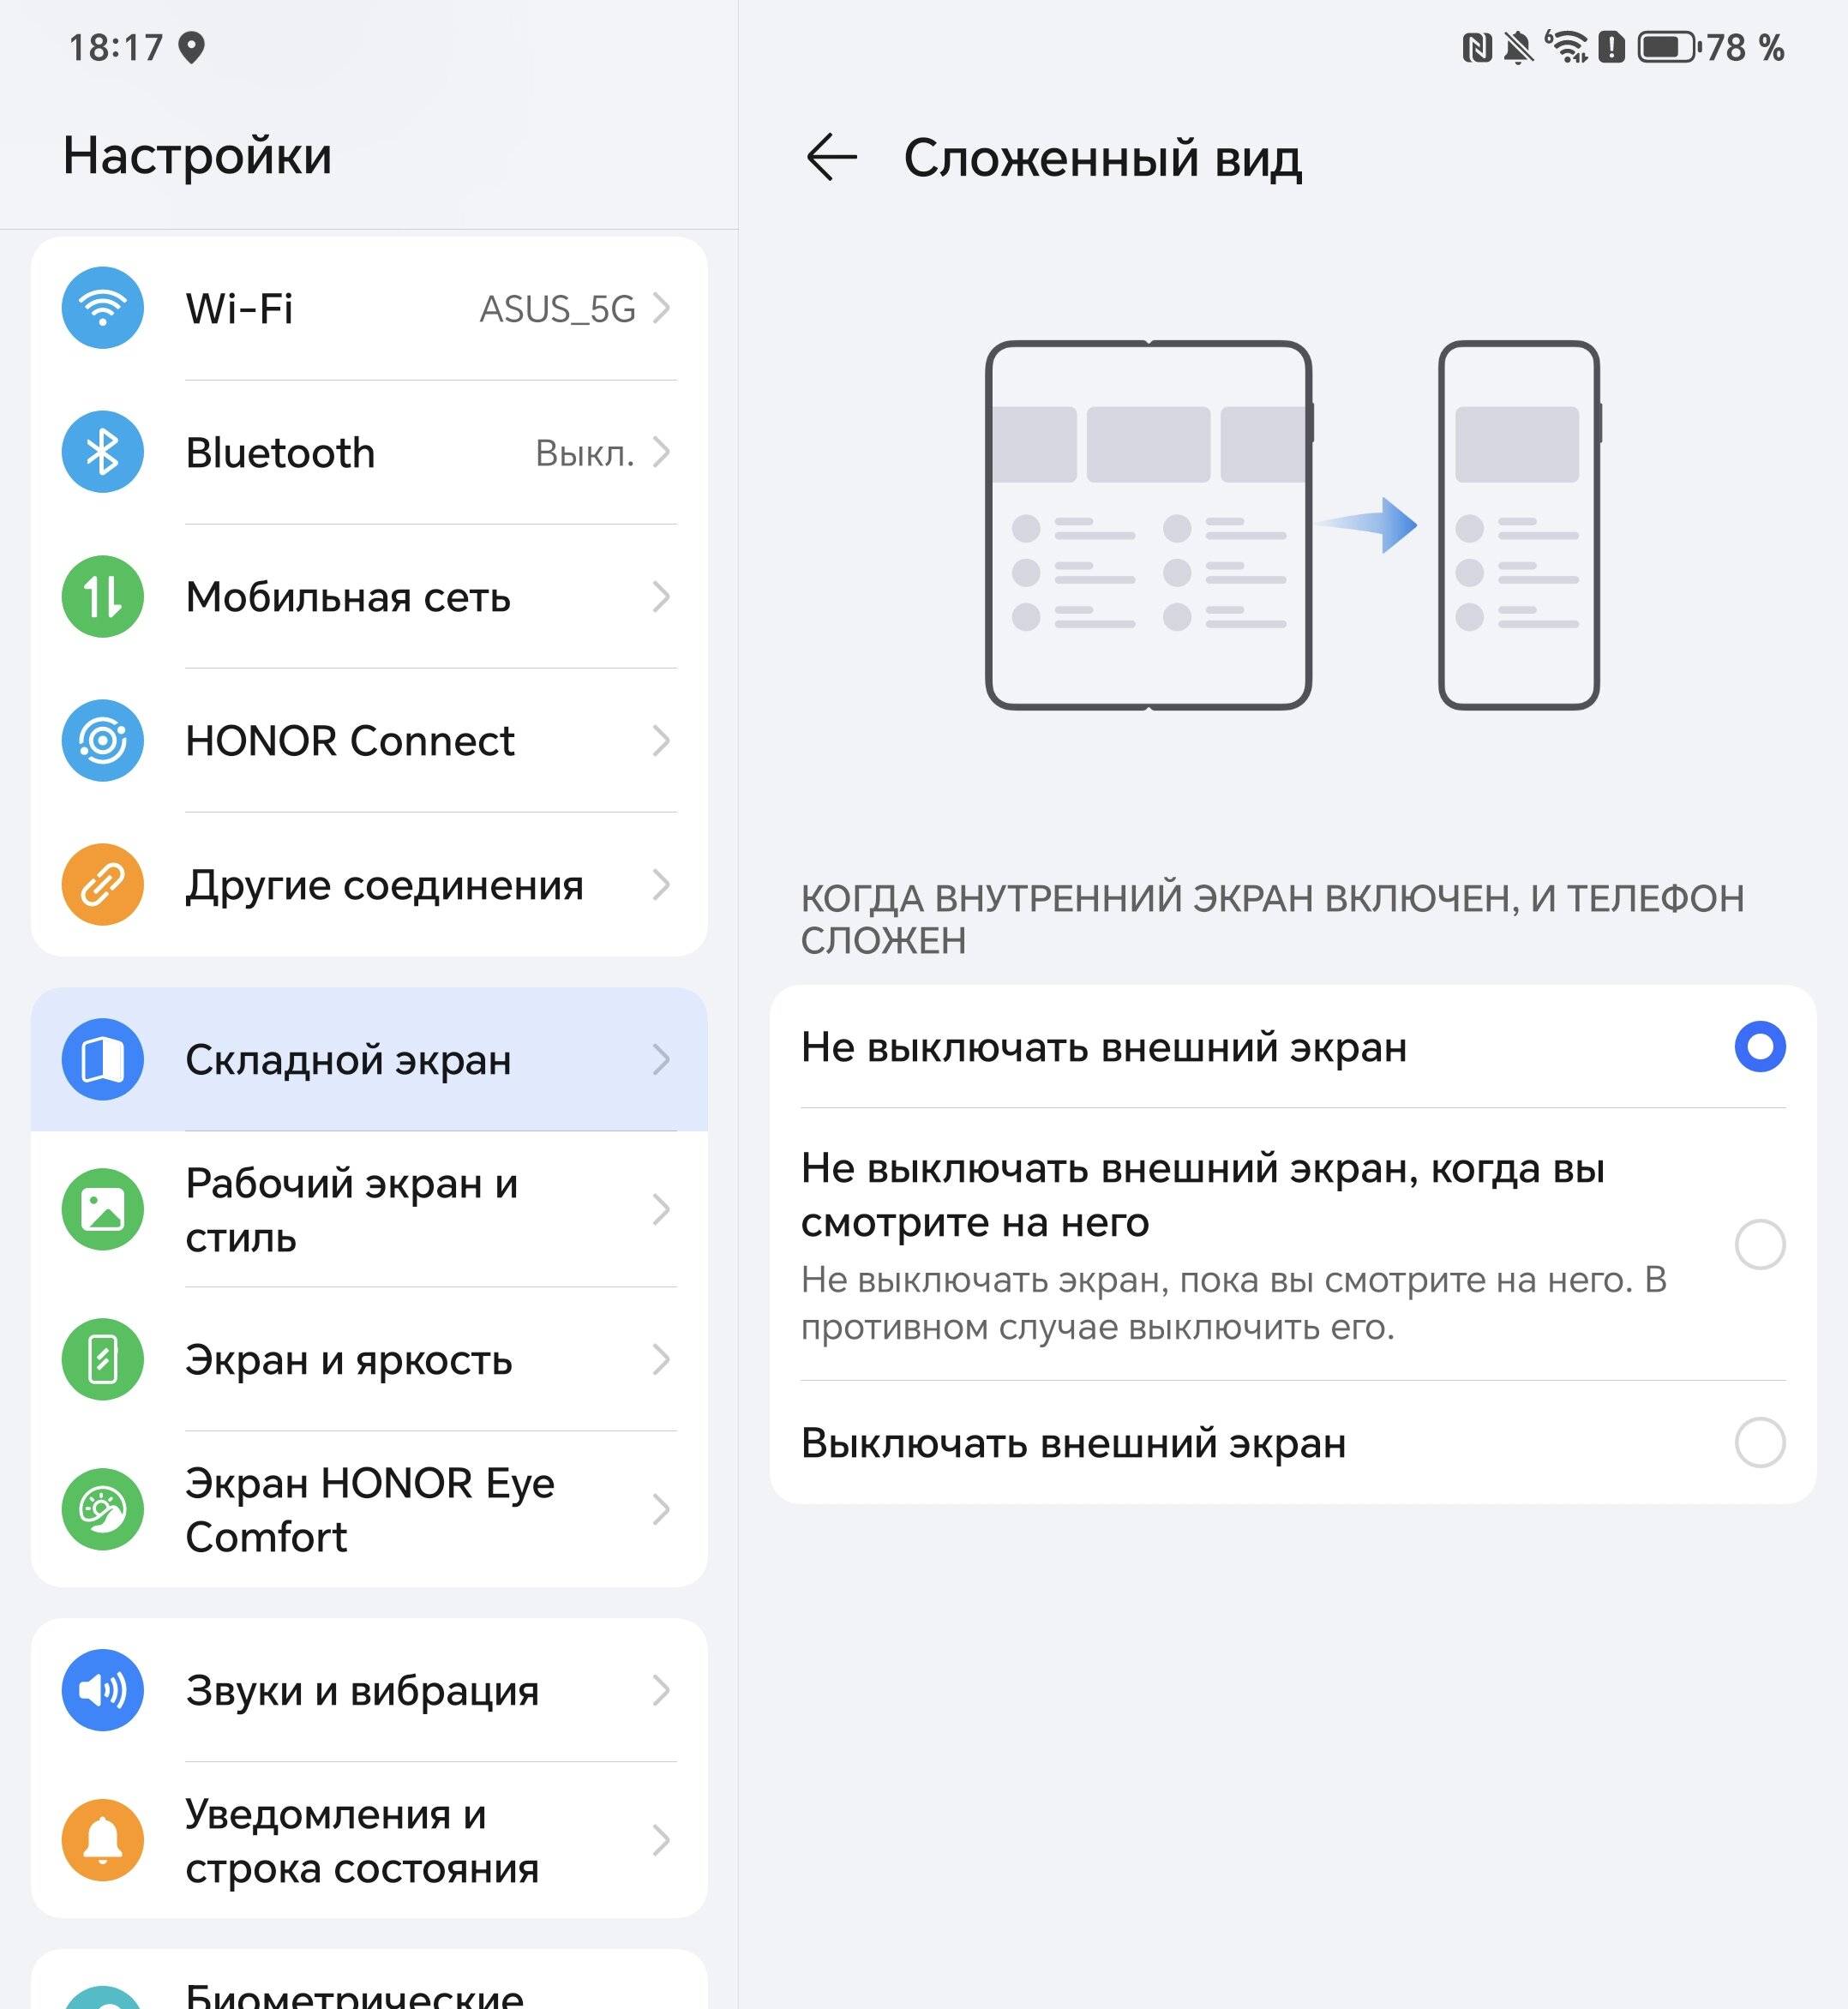Tap the Bluetooth icon in settings
The image size is (1848, 2009).
point(103,452)
